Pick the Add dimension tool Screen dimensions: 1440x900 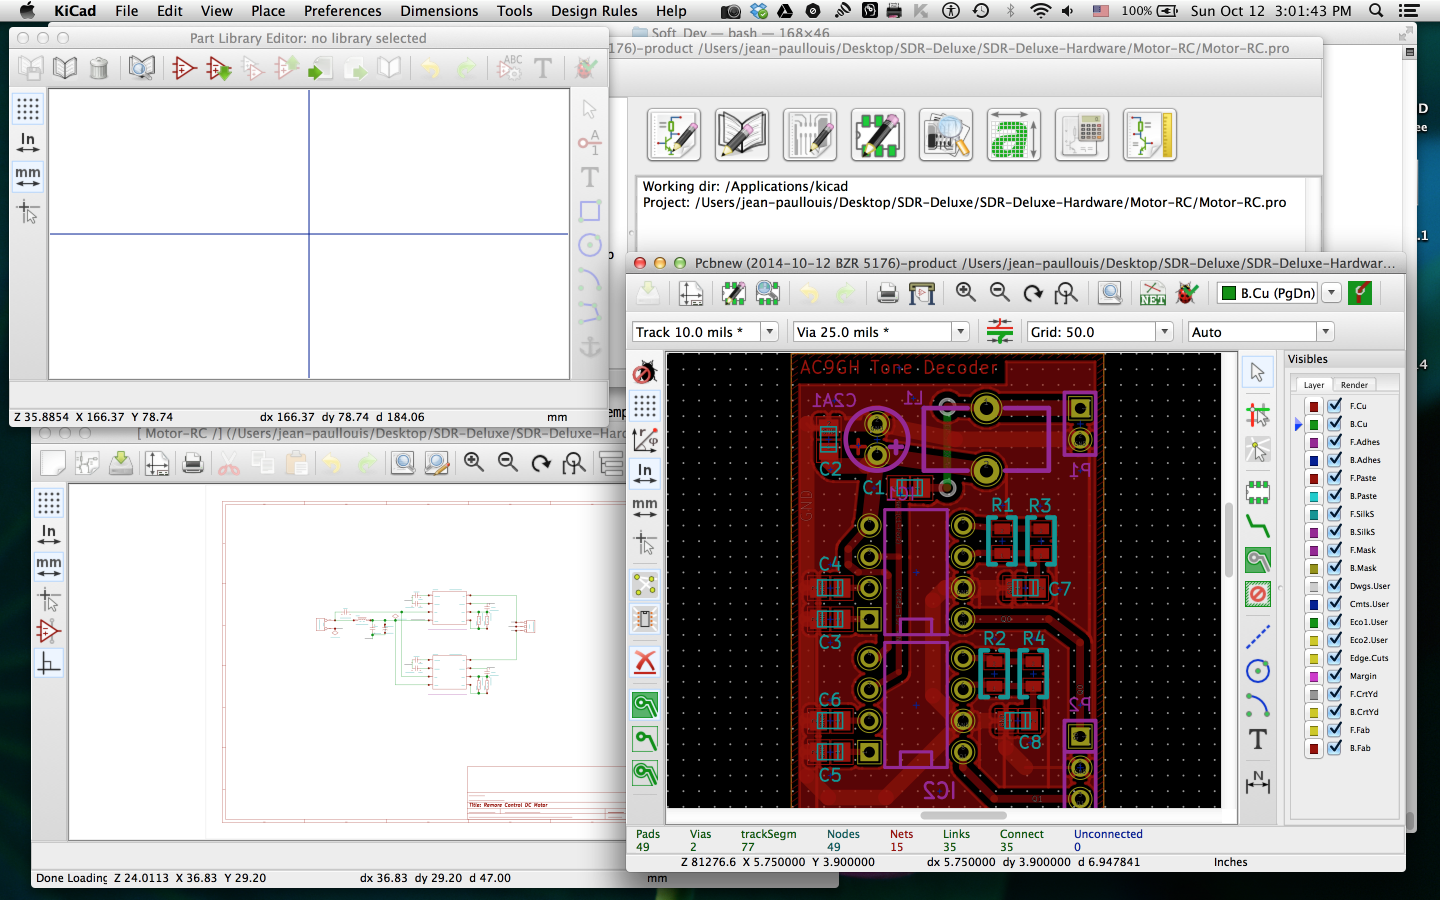pyautogui.click(x=1257, y=783)
